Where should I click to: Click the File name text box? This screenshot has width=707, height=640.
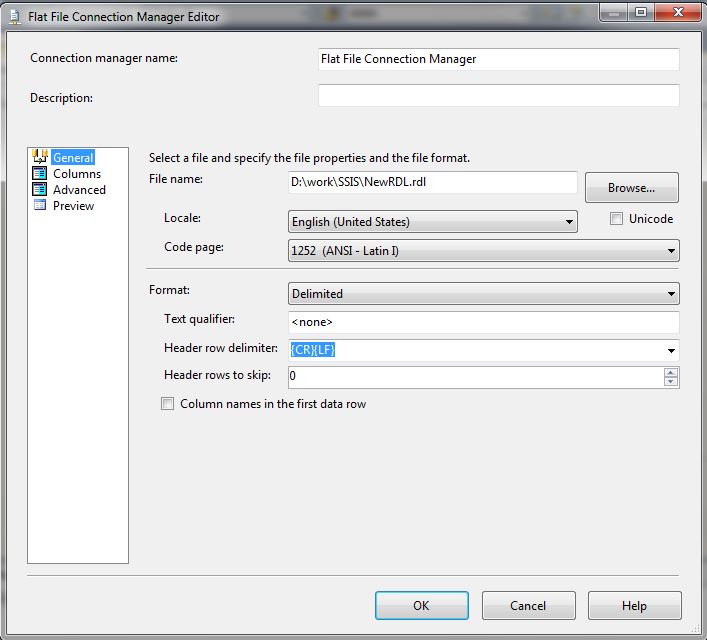[432, 182]
